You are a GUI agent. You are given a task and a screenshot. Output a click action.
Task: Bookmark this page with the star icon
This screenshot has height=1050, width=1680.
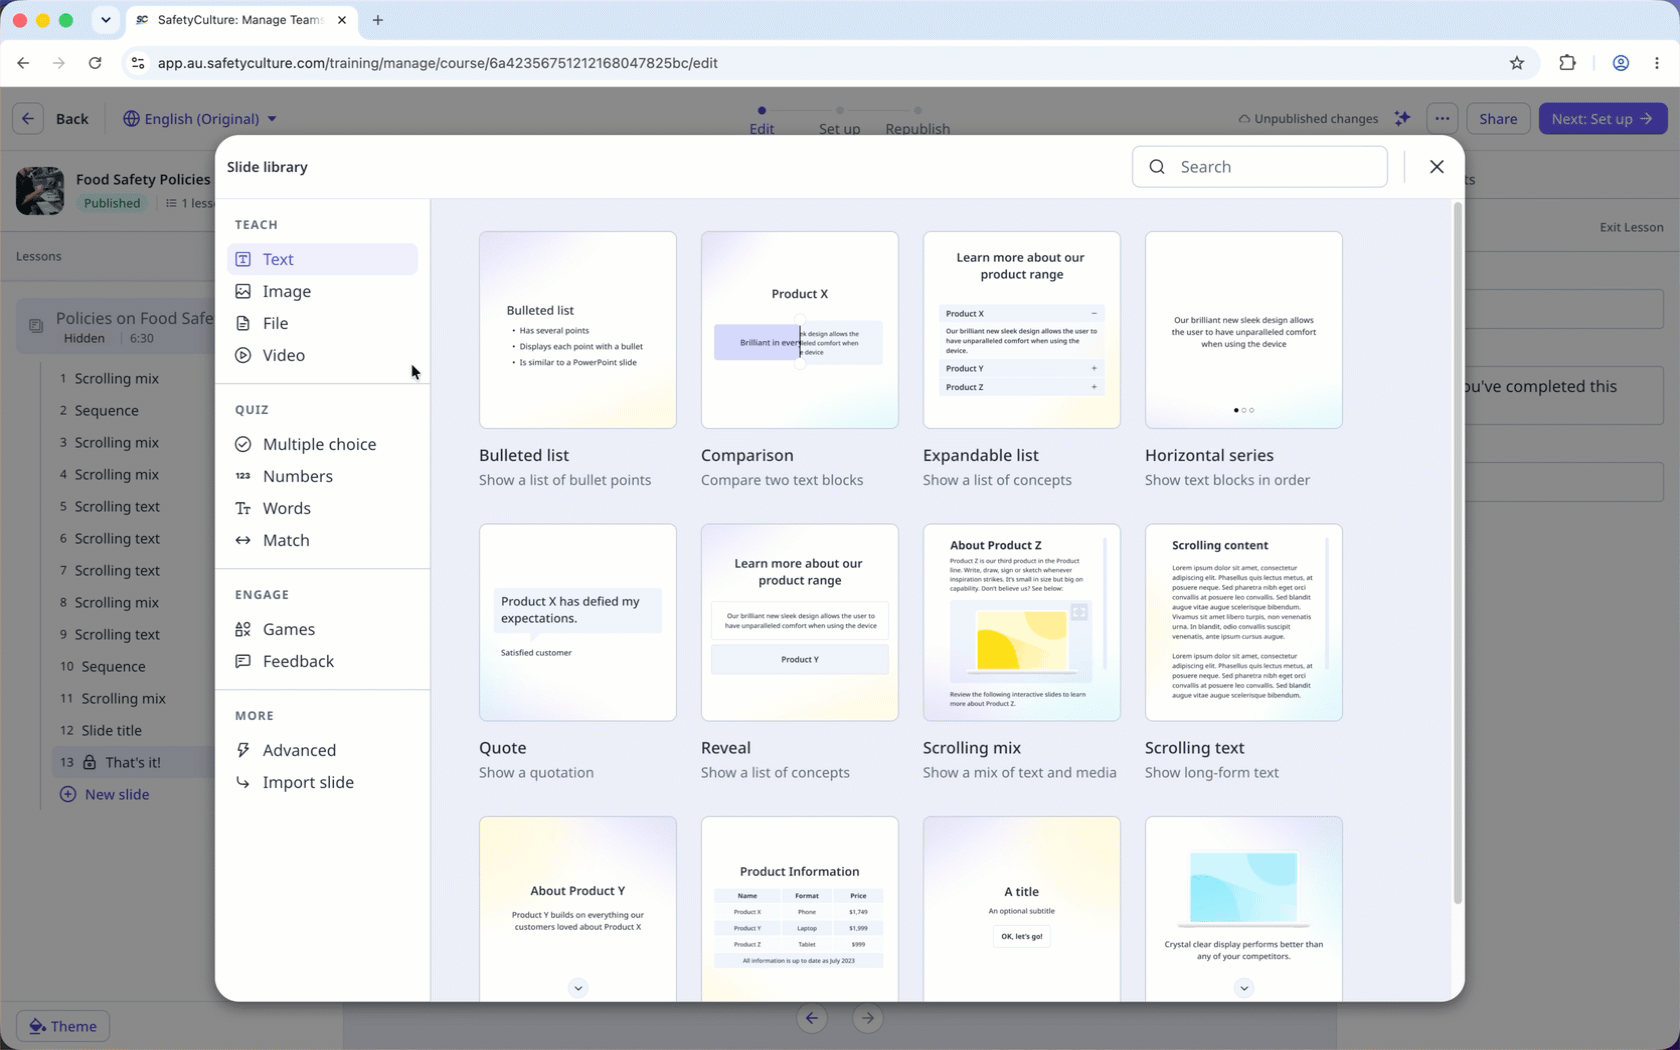click(x=1517, y=63)
